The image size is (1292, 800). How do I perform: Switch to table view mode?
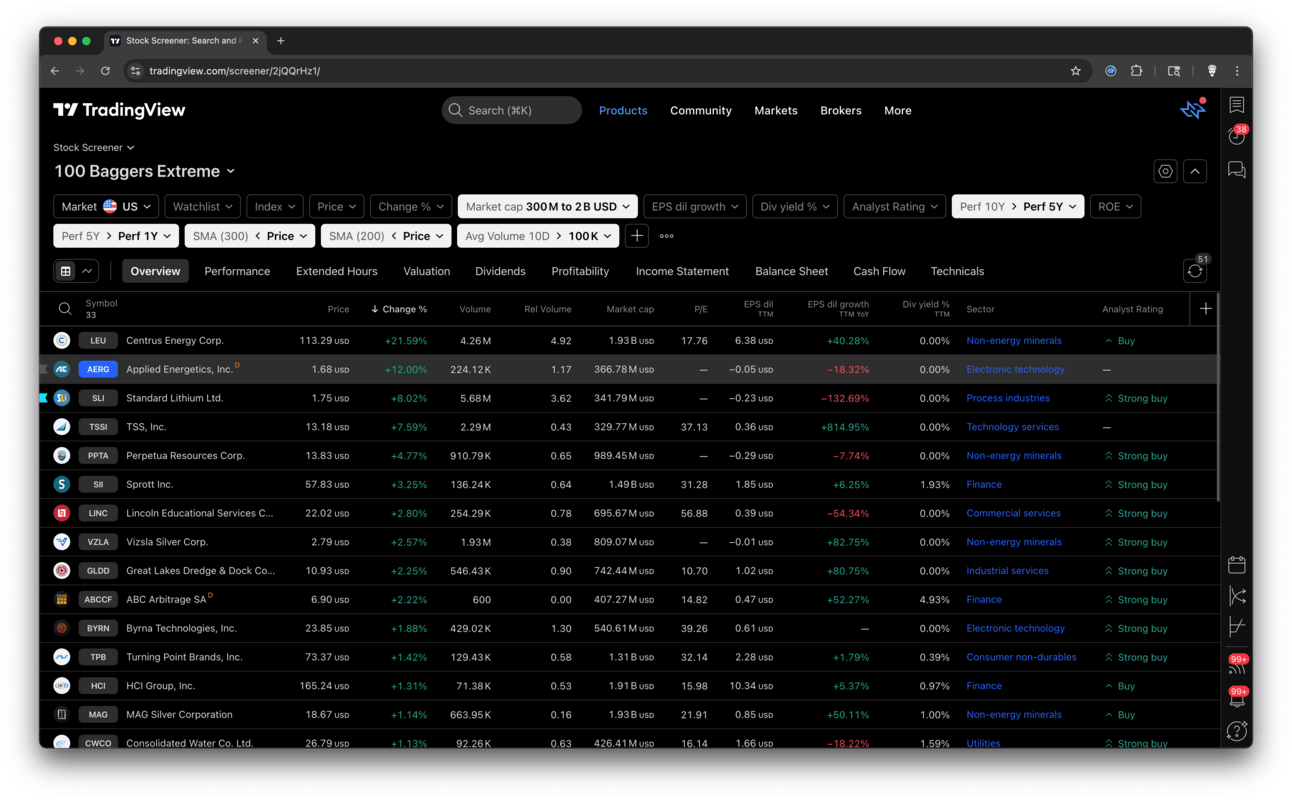point(66,271)
